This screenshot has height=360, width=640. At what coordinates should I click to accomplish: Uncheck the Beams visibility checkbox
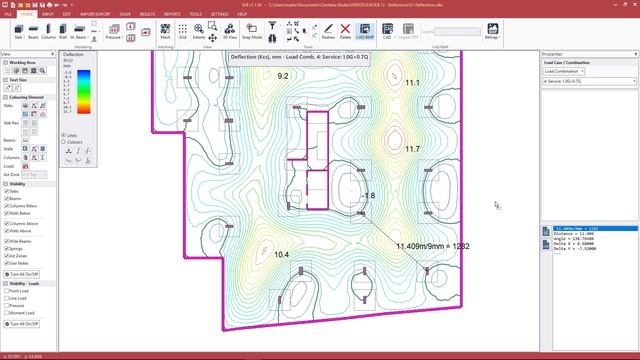7,198
